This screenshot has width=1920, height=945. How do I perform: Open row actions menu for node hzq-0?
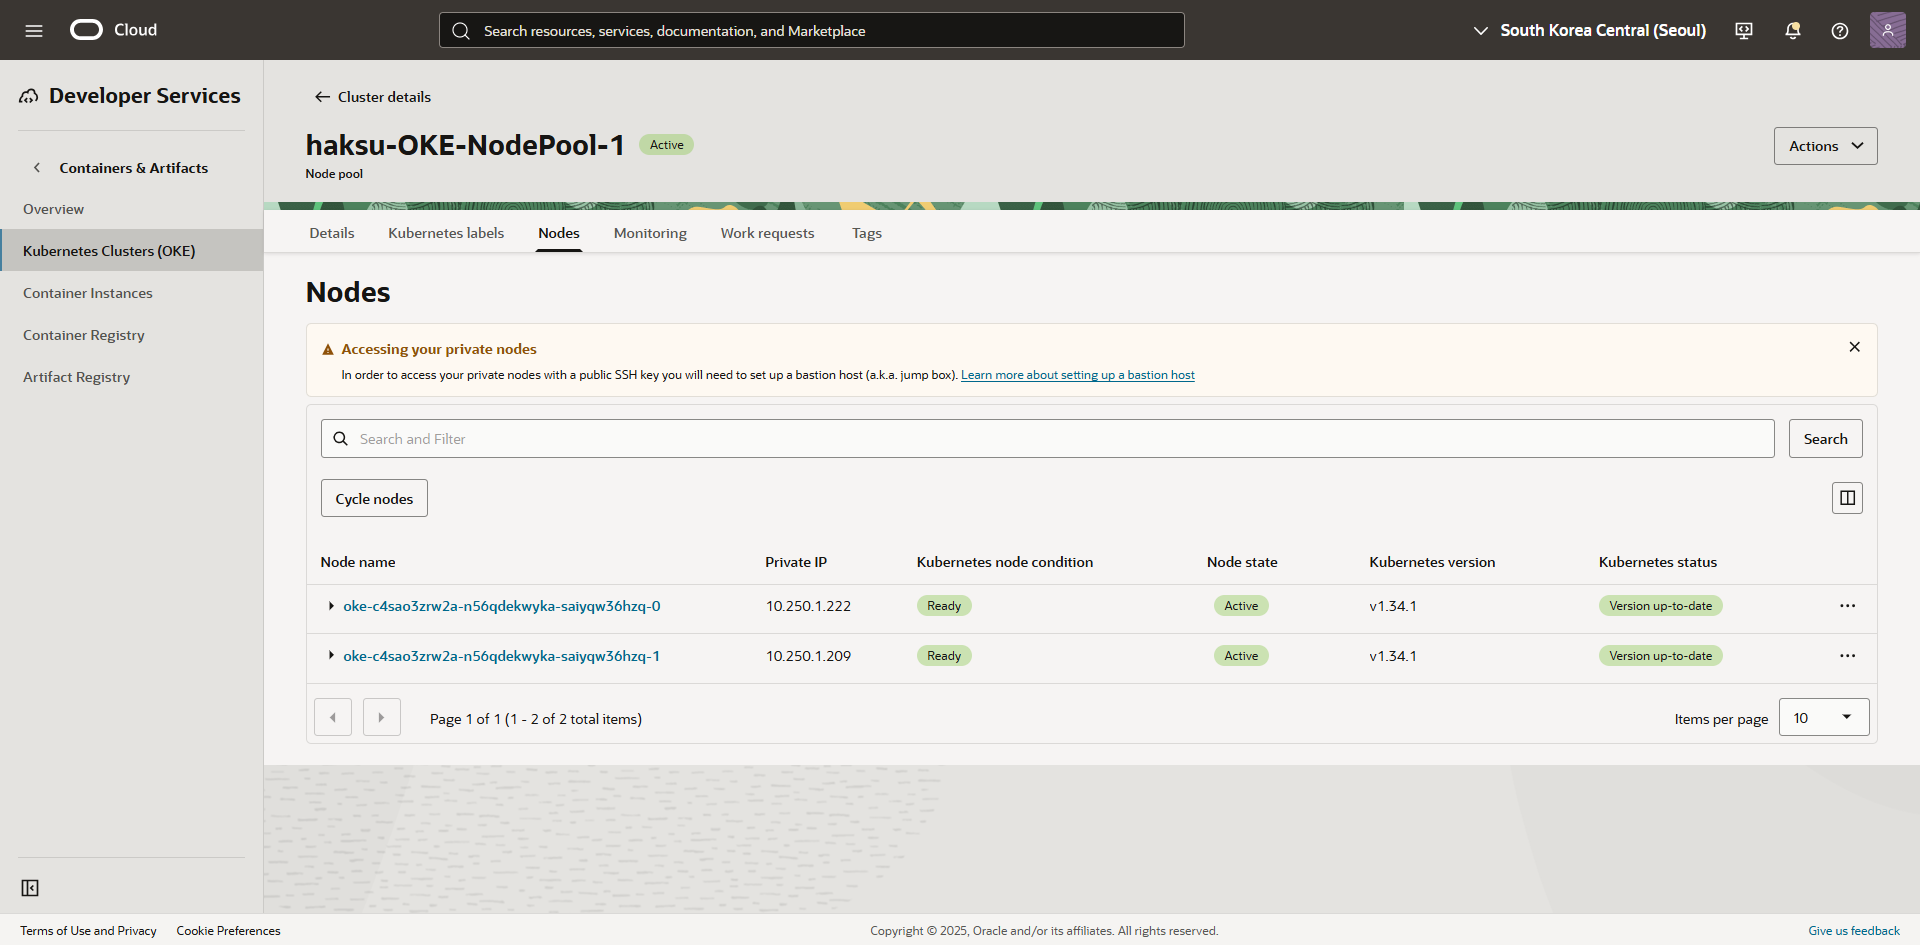(x=1847, y=606)
